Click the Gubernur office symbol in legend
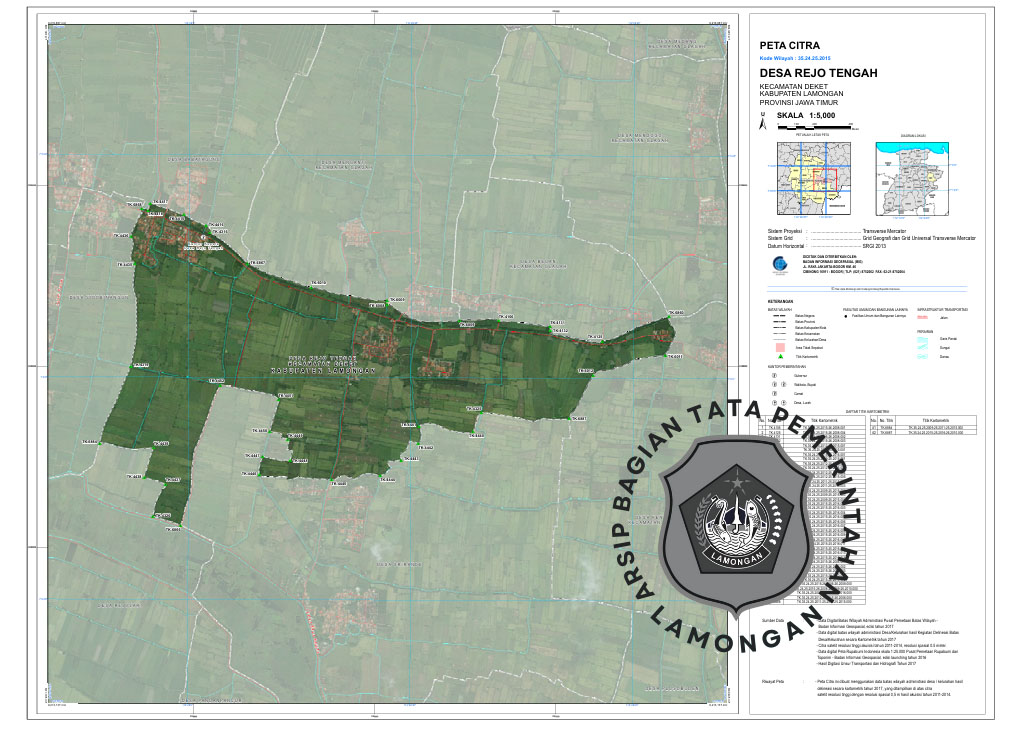1029x730 pixels. (774, 376)
